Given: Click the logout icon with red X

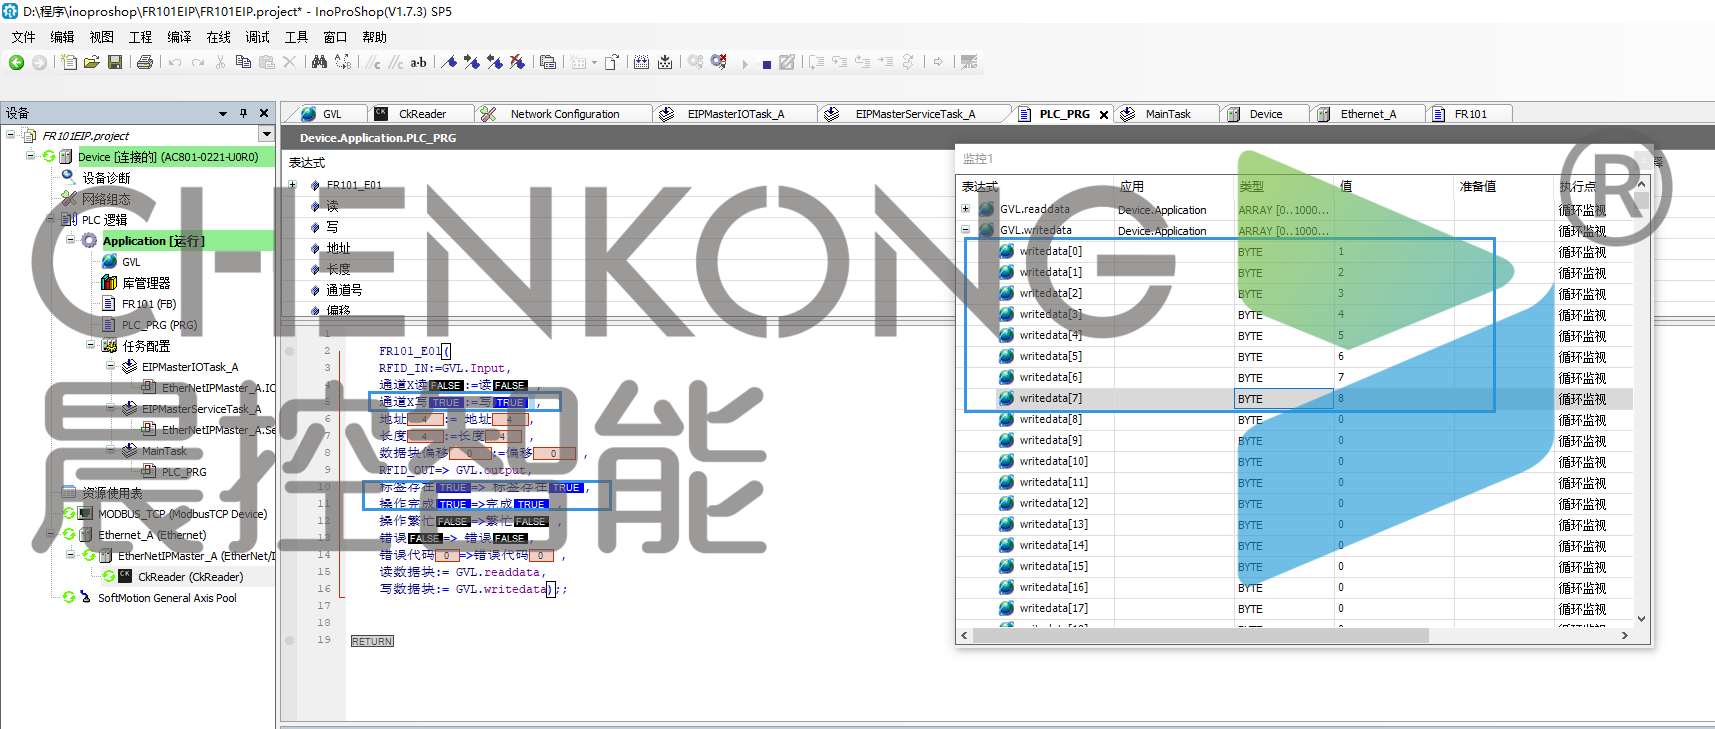Looking at the screenshot, I should point(719,62).
